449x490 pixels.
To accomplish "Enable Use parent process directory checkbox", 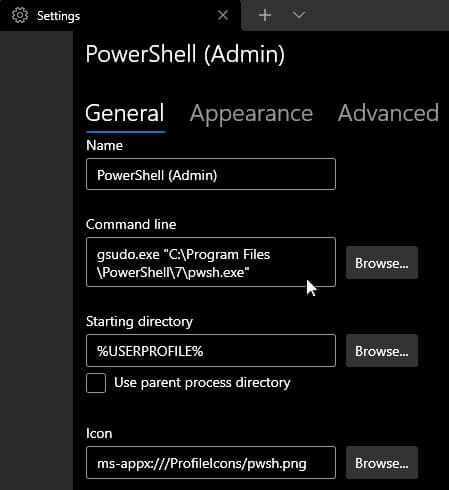I will (96, 383).
